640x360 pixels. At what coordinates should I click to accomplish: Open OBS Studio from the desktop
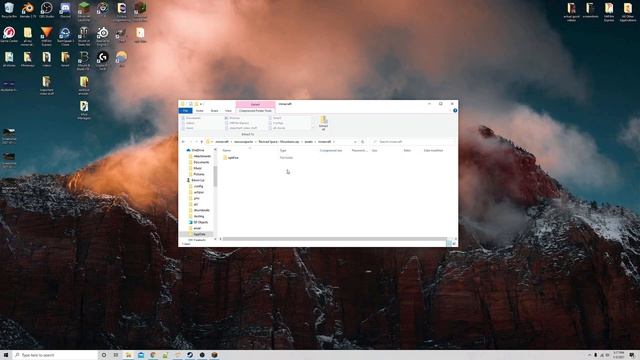[x=47, y=10]
